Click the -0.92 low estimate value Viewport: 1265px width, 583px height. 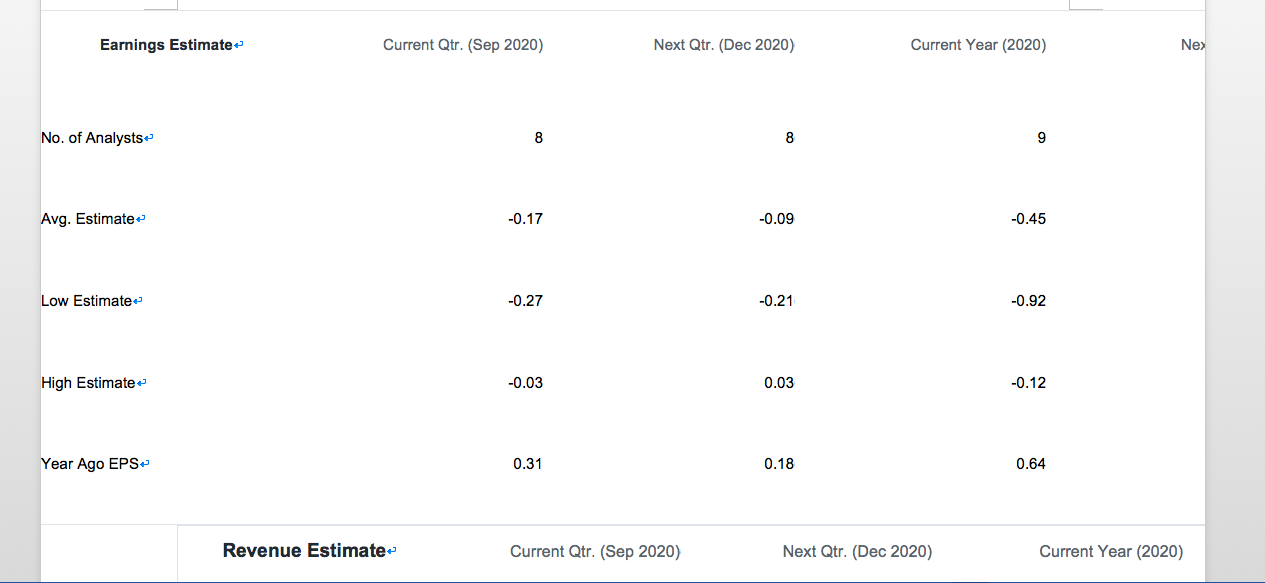click(1028, 301)
